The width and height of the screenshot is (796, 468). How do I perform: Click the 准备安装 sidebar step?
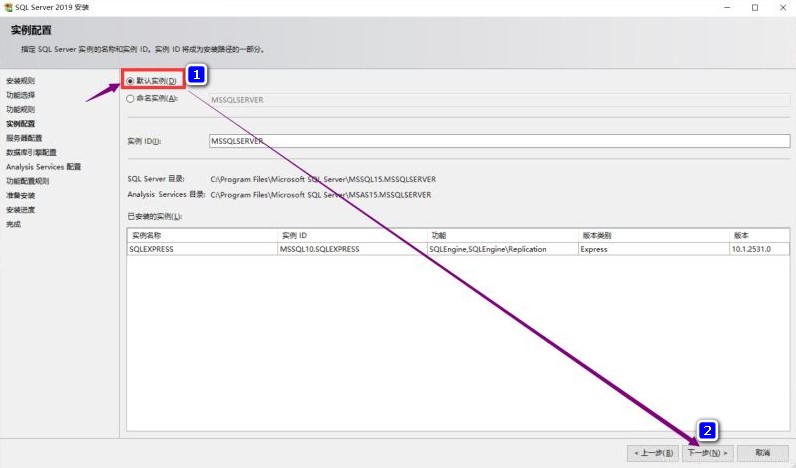[x=20, y=195]
